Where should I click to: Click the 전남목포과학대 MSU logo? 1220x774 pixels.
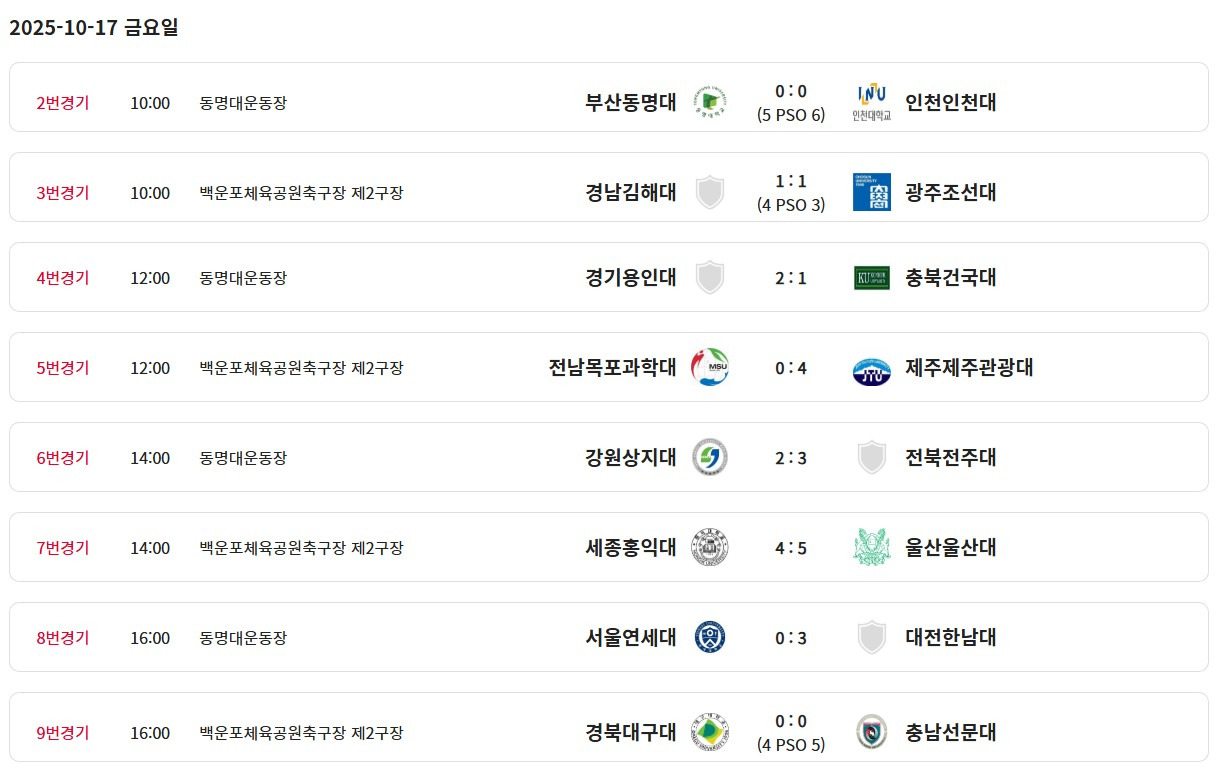tap(710, 367)
